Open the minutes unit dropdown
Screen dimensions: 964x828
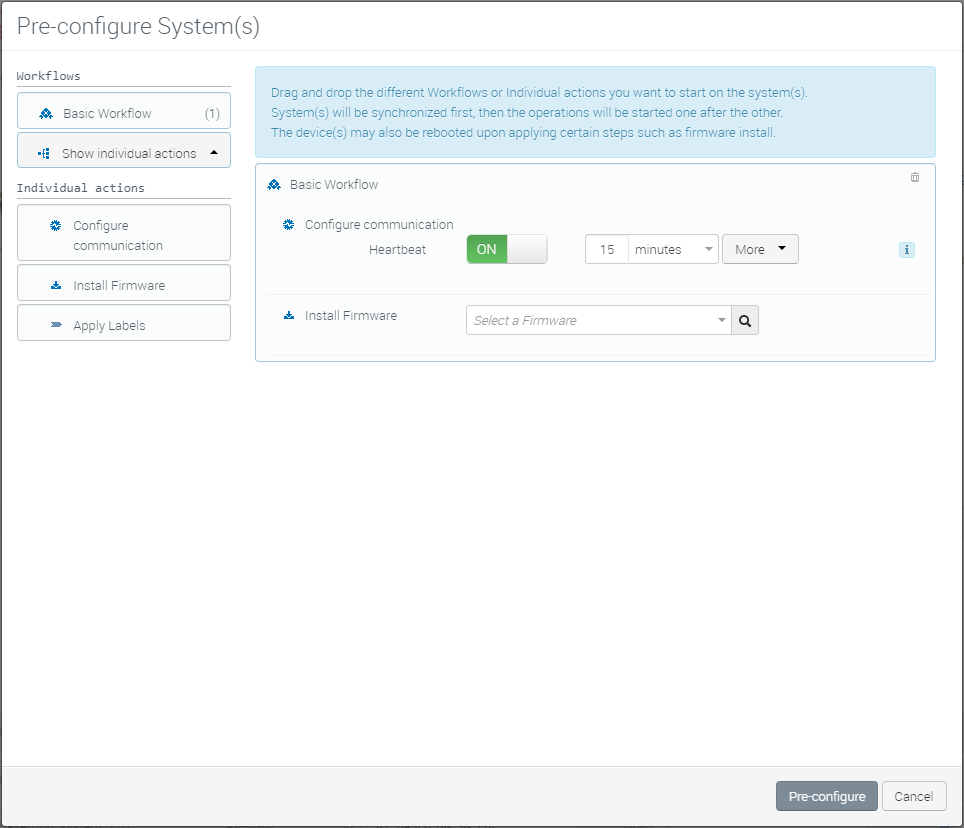coord(673,250)
